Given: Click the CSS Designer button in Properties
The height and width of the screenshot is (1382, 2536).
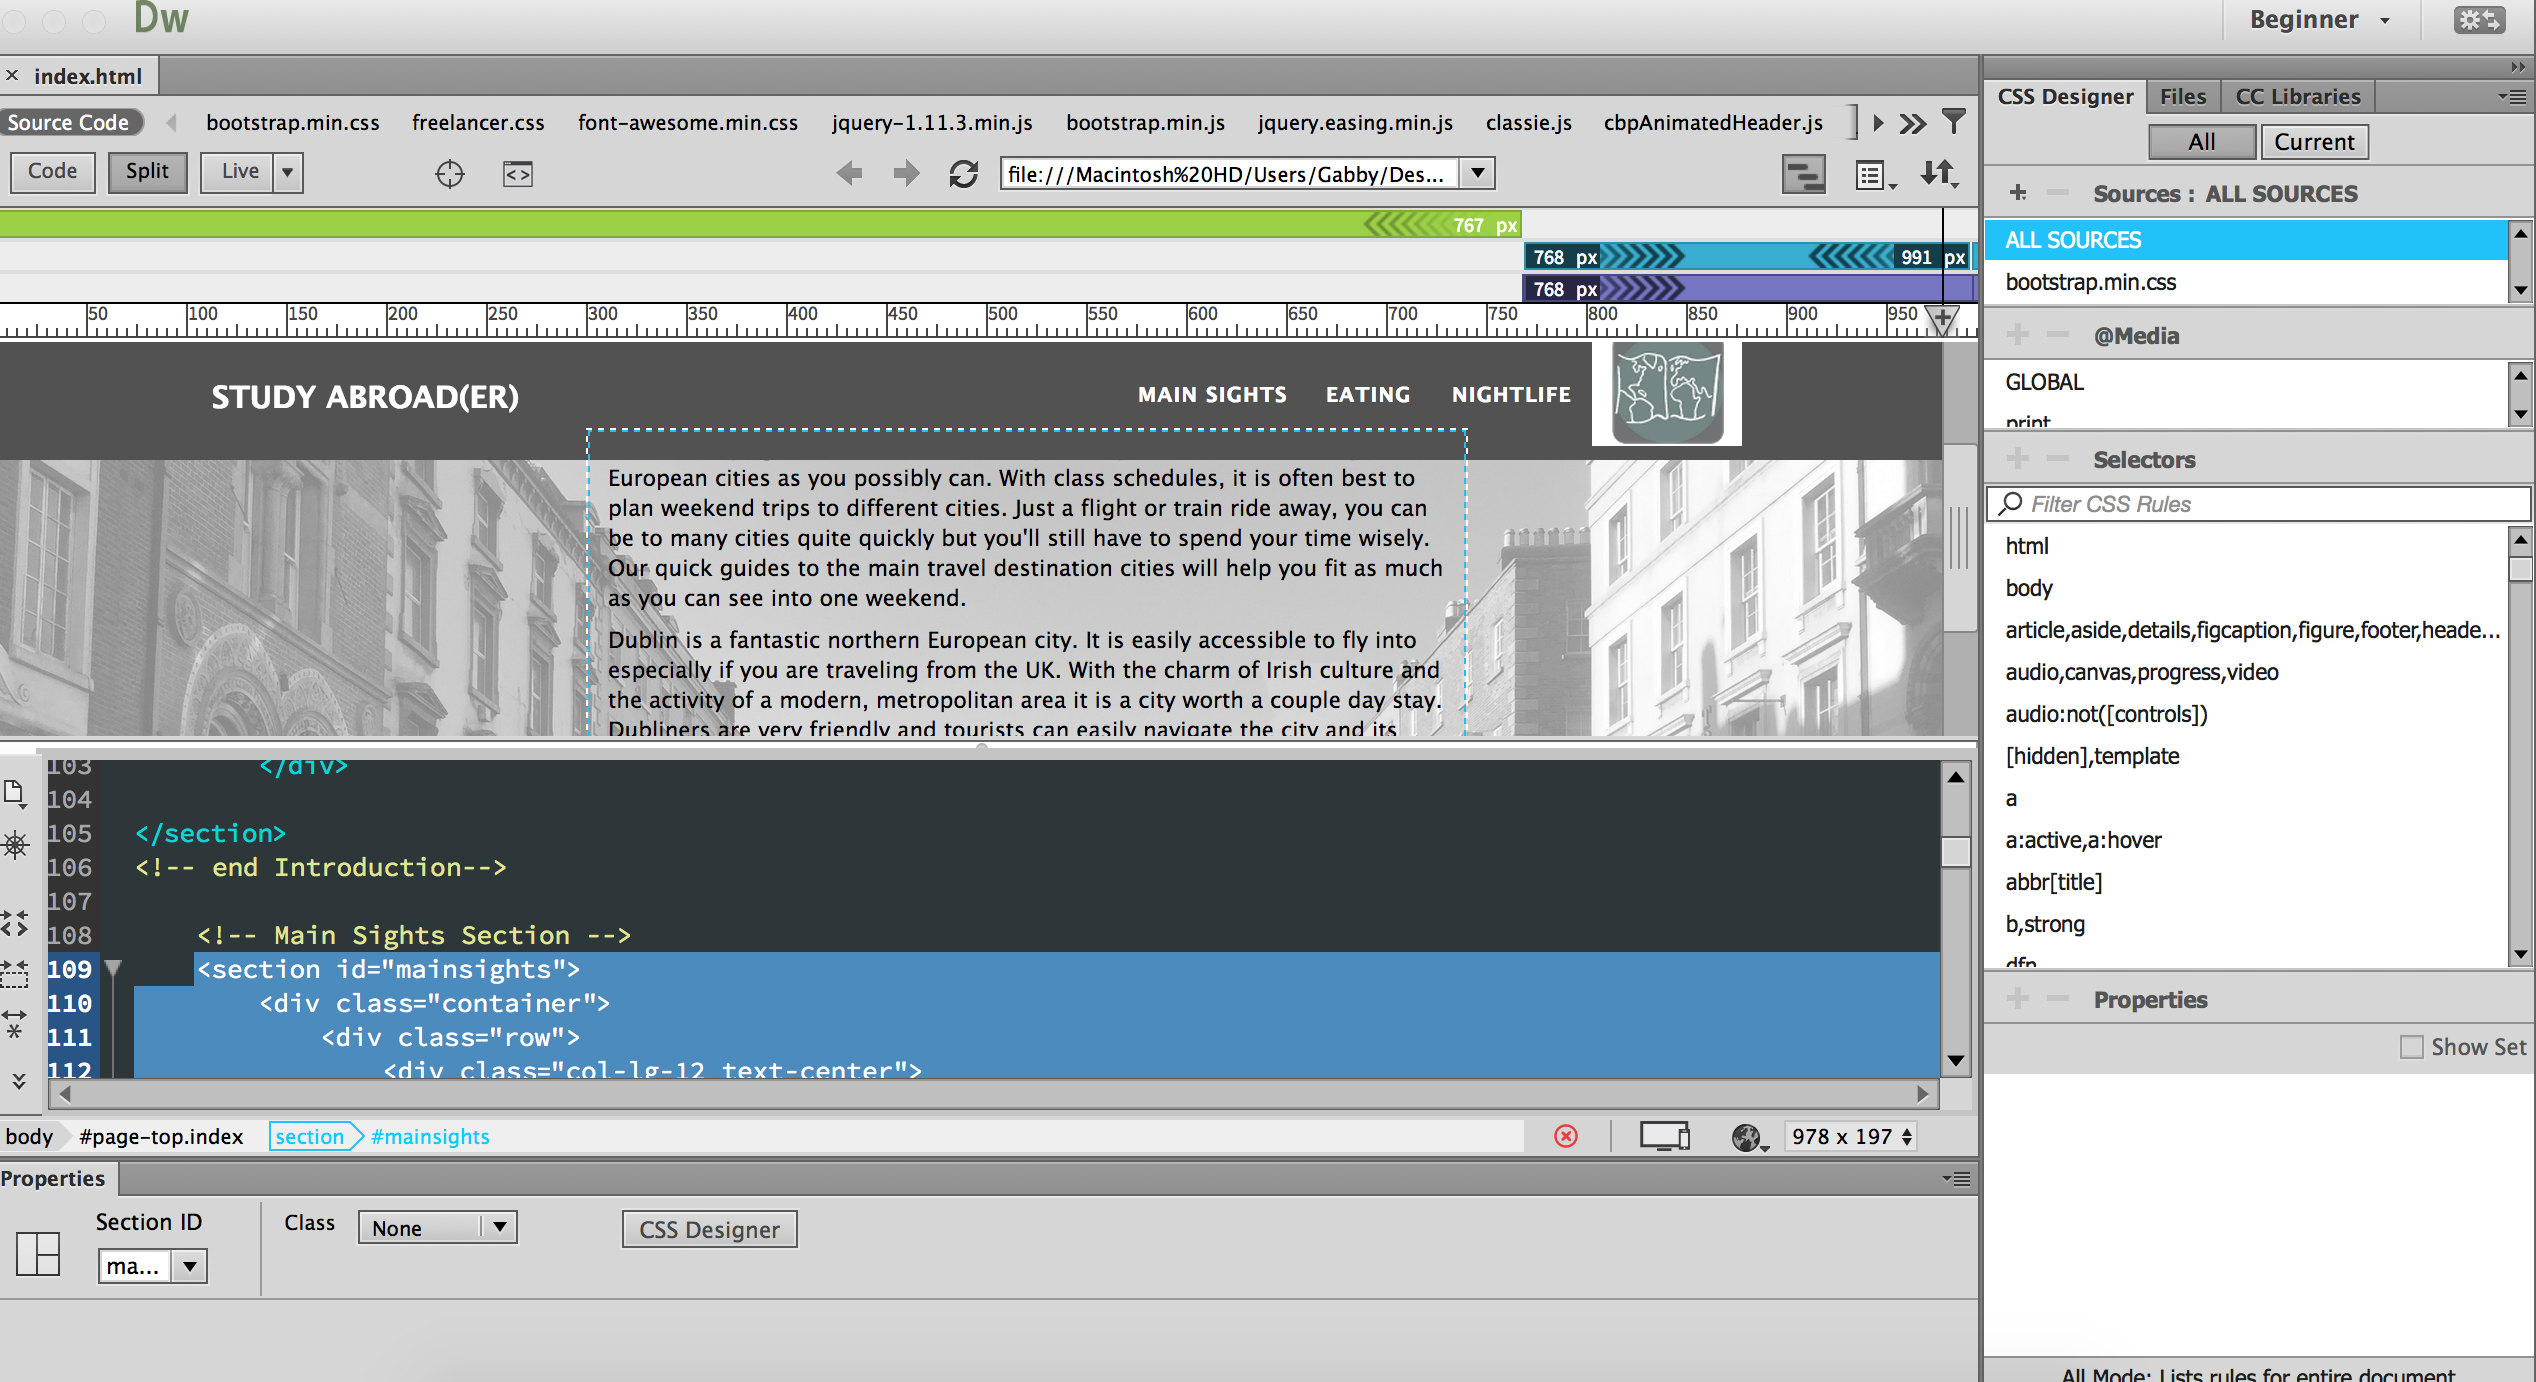Looking at the screenshot, I should click(709, 1229).
